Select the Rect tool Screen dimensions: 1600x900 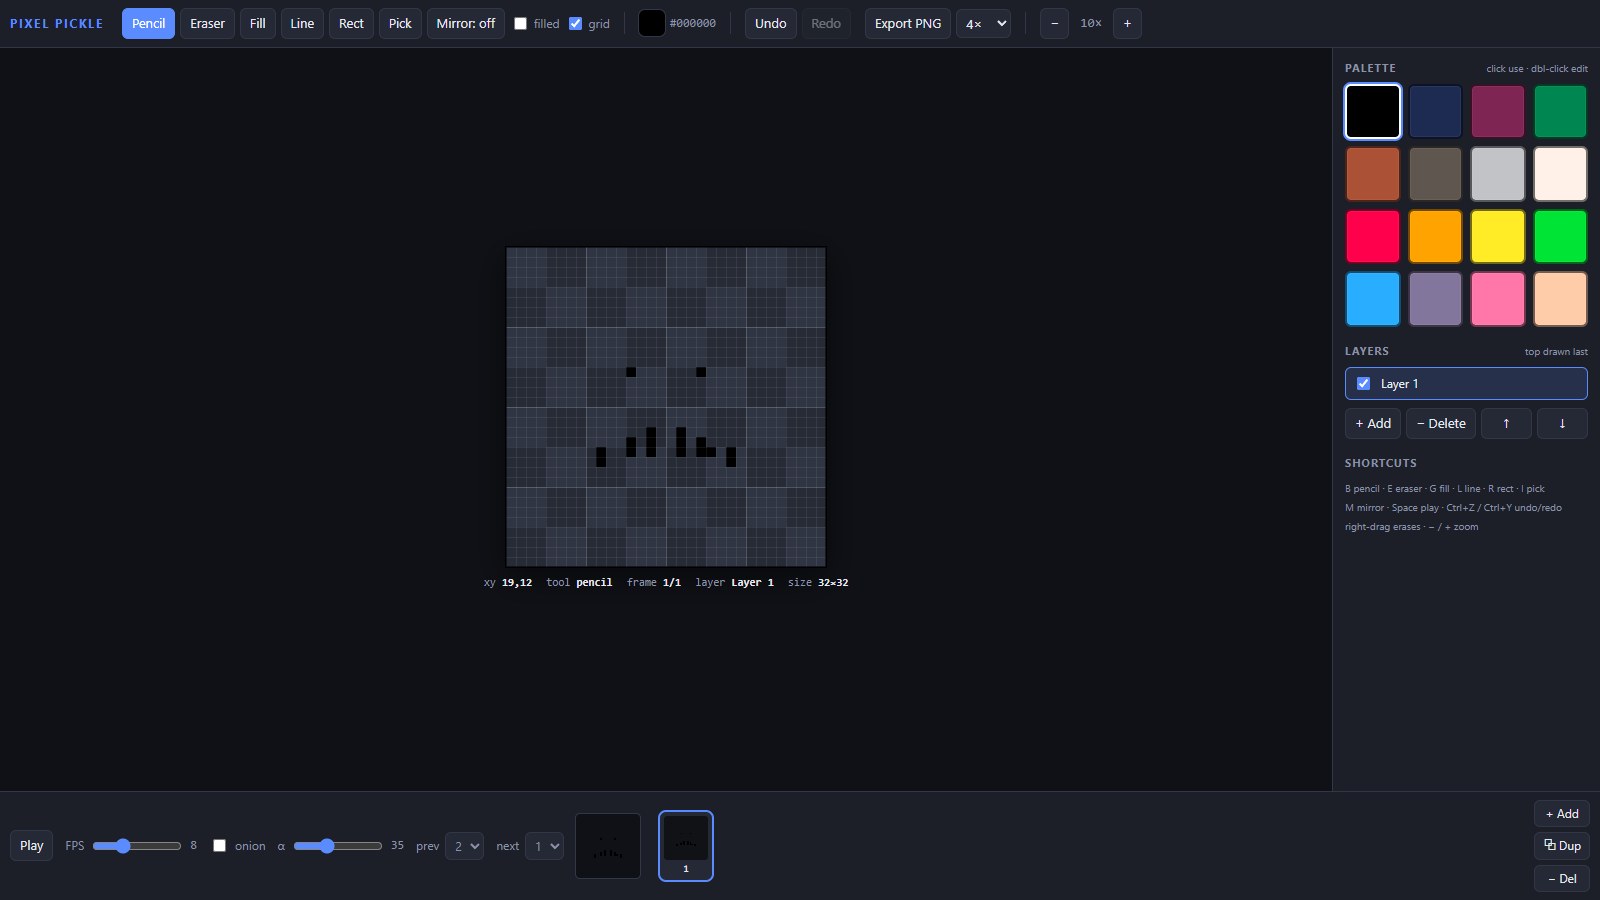[351, 23]
